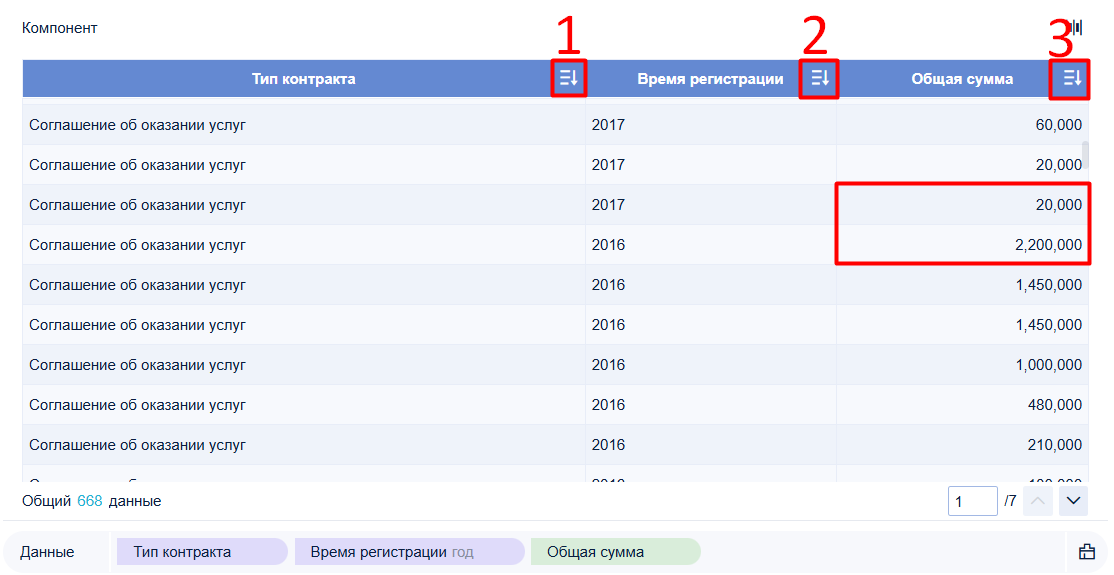Go to previous page with up chevron
1114x575 pixels.
pos(1037,501)
